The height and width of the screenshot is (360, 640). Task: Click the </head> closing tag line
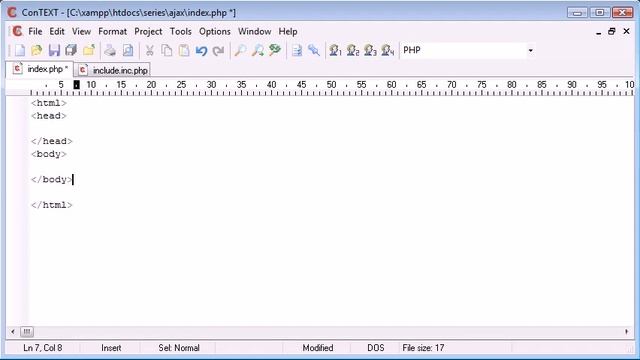click(x=52, y=141)
